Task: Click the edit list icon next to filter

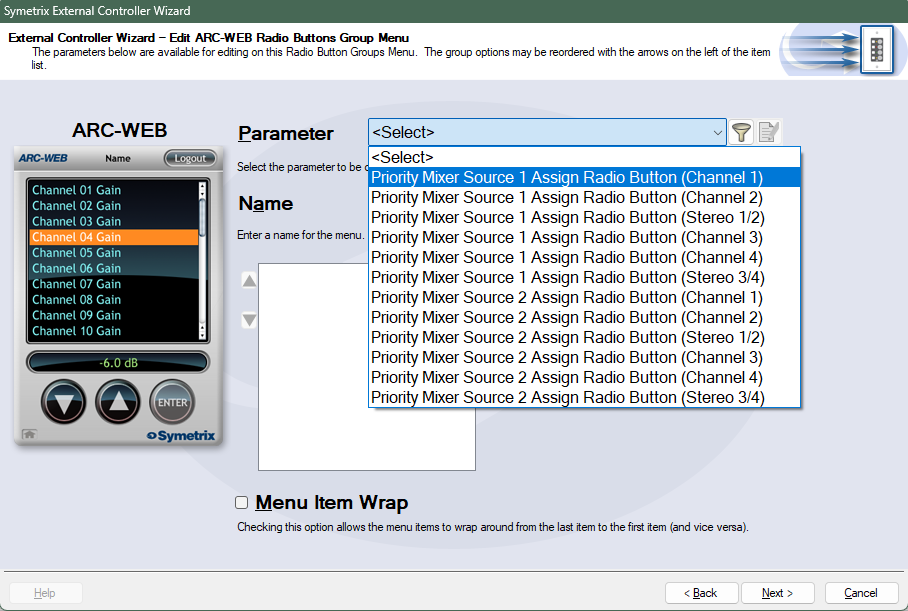Action: click(768, 132)
